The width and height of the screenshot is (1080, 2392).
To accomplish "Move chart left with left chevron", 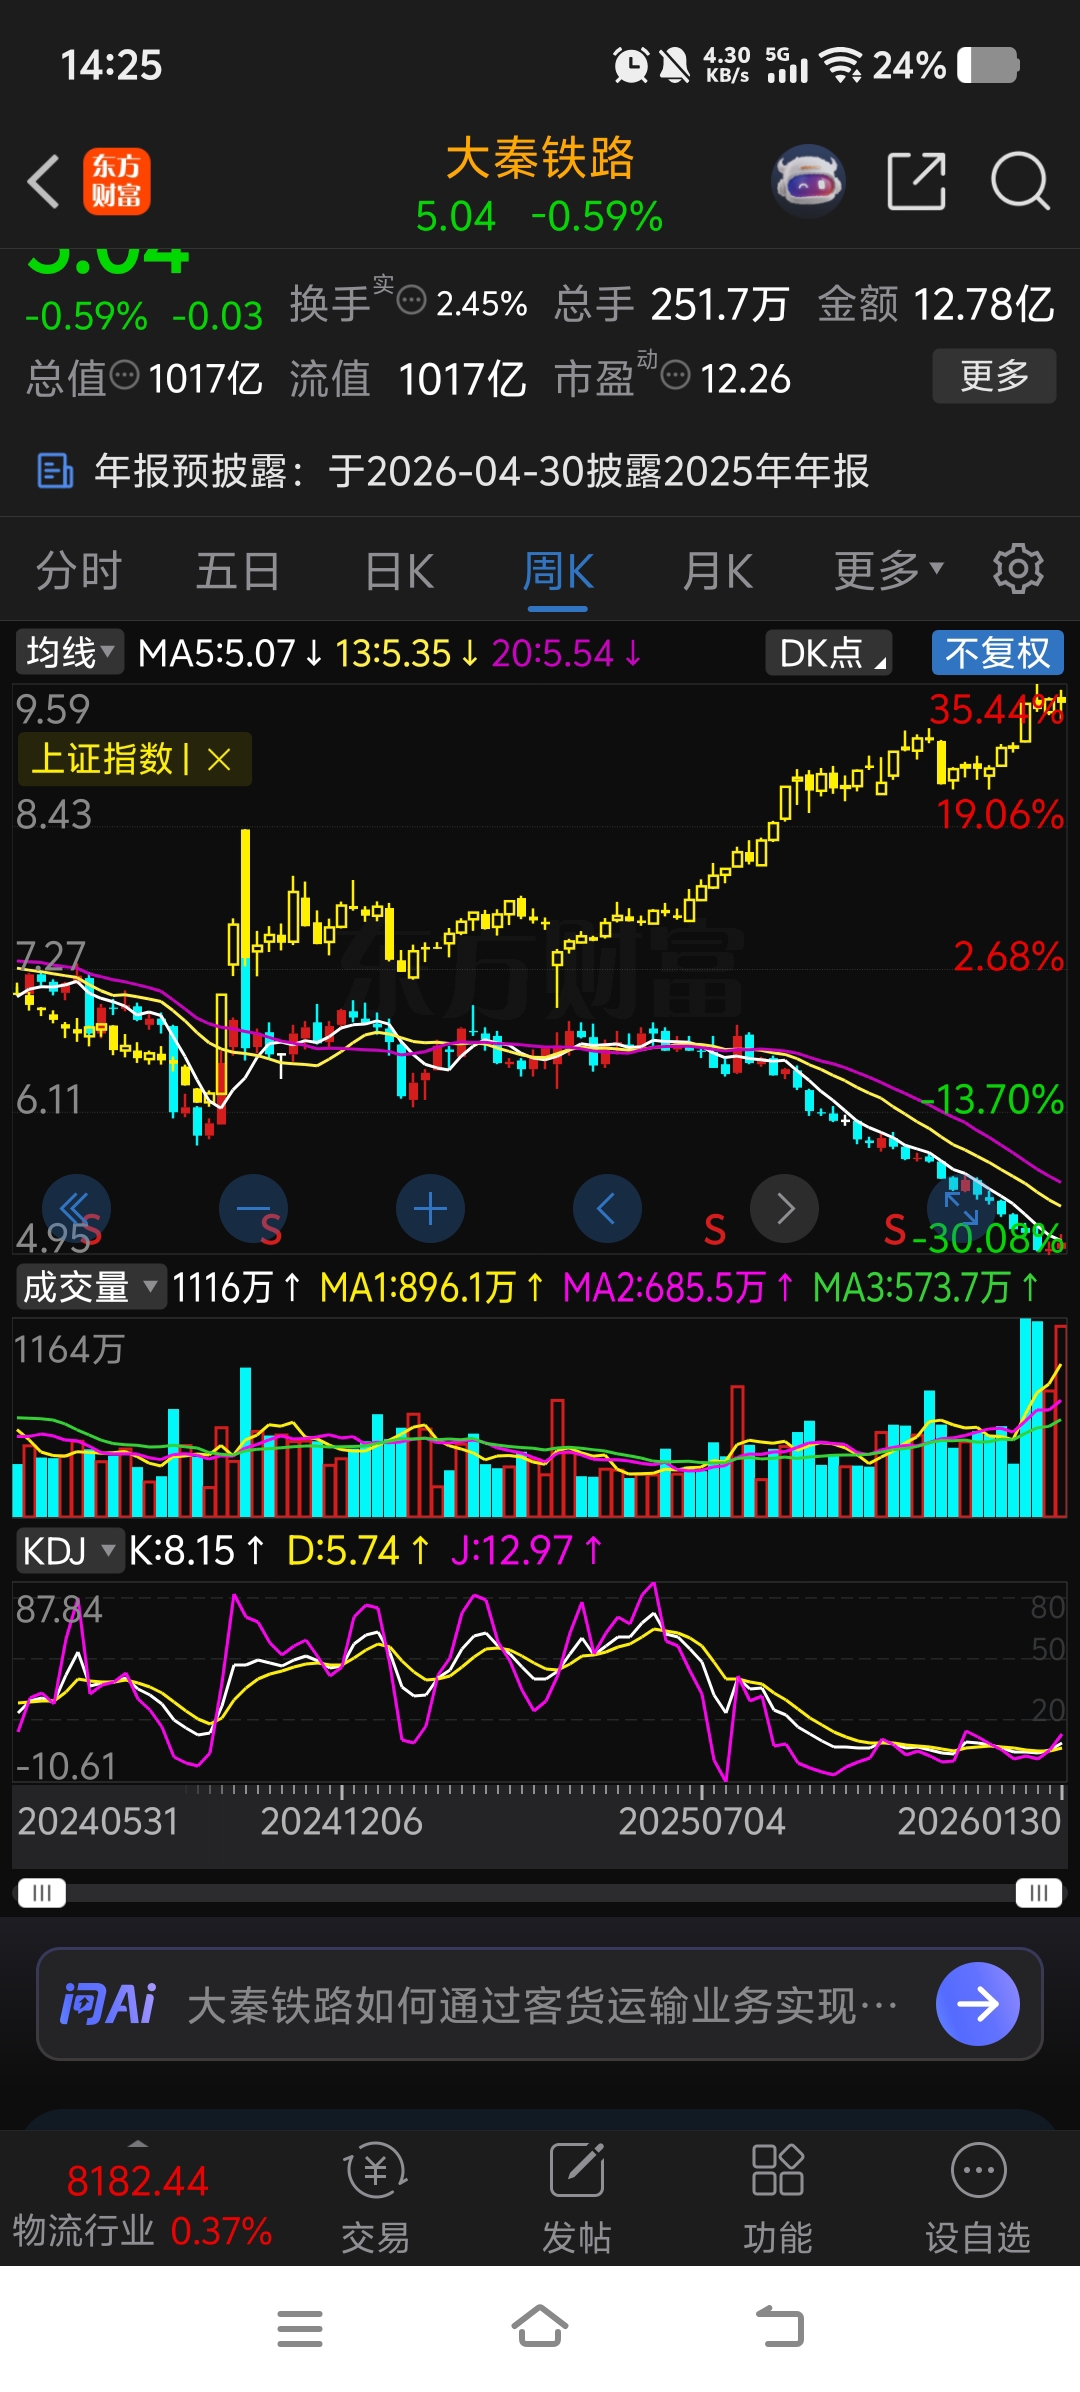I will (x=607, y=1208).
